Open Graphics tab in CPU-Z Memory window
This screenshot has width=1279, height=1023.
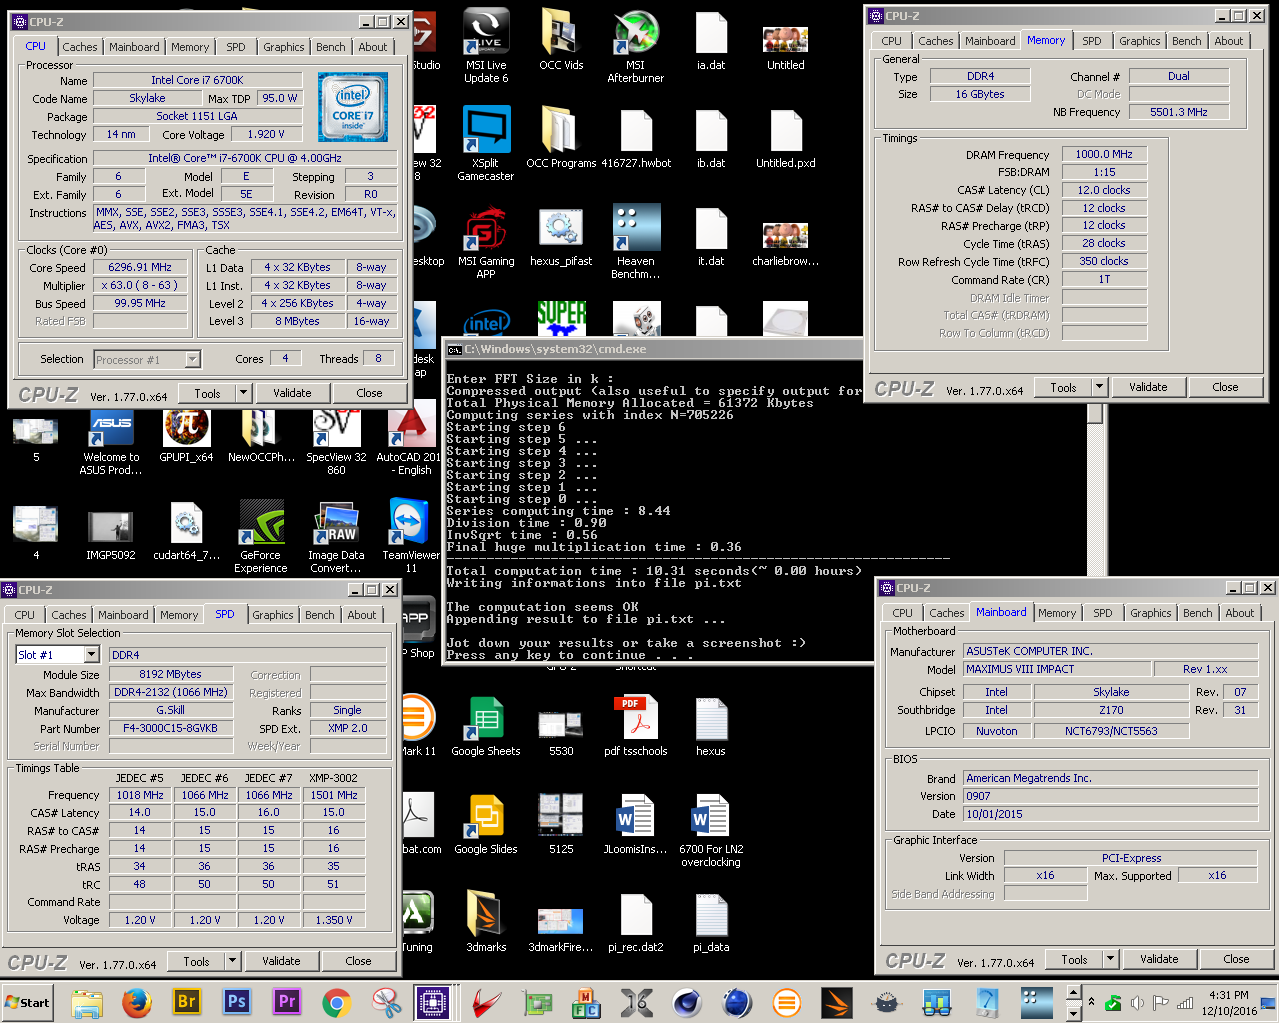click(1140, 41)
